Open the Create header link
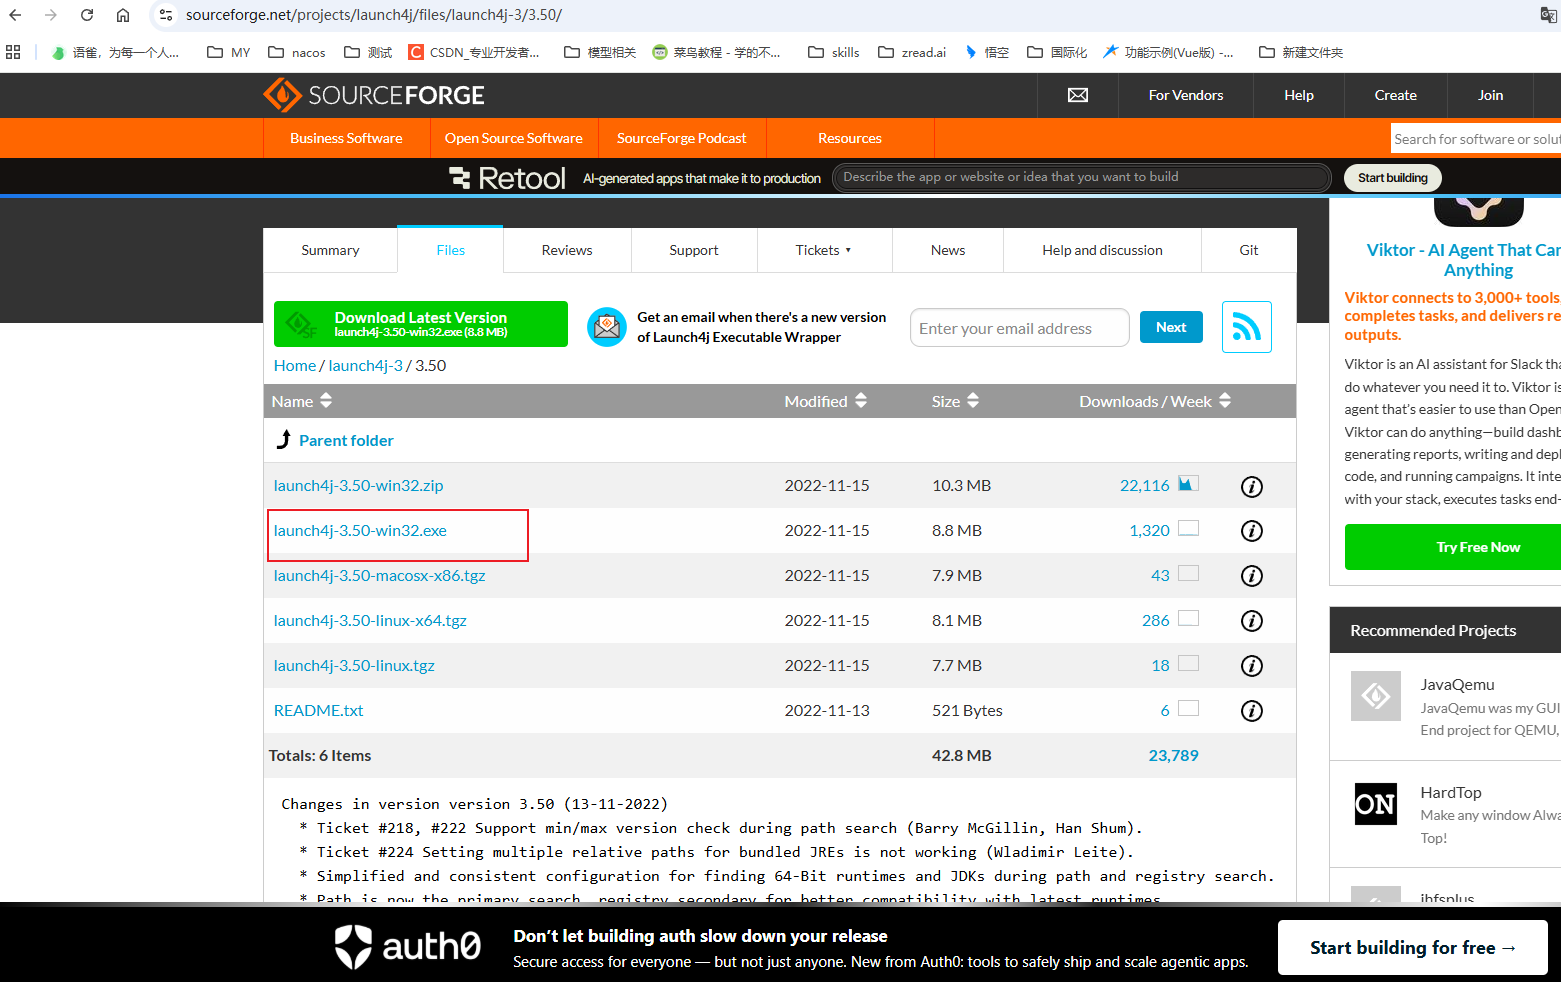1561x982 pixels. [x=1396, y=95]
